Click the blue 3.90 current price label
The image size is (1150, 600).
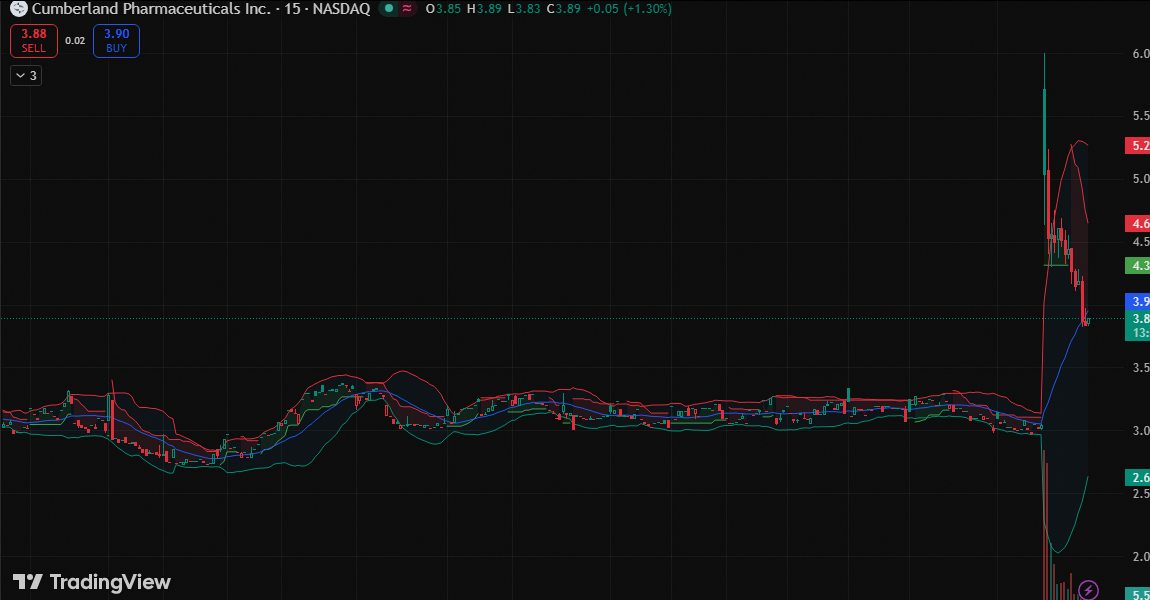pyautogui.click(x=1140, y=301)
